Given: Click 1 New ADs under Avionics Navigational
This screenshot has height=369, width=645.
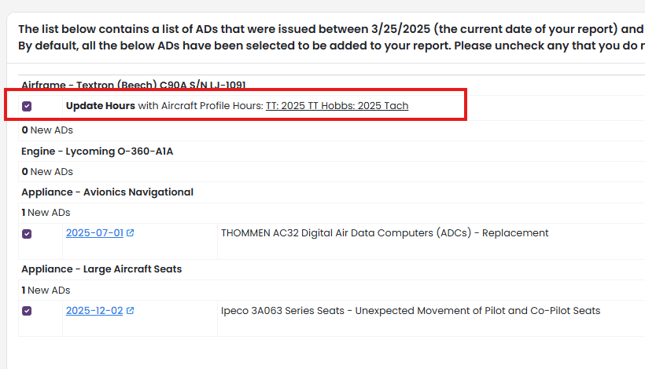Looking at the screenshot, I should pos(46,213).
